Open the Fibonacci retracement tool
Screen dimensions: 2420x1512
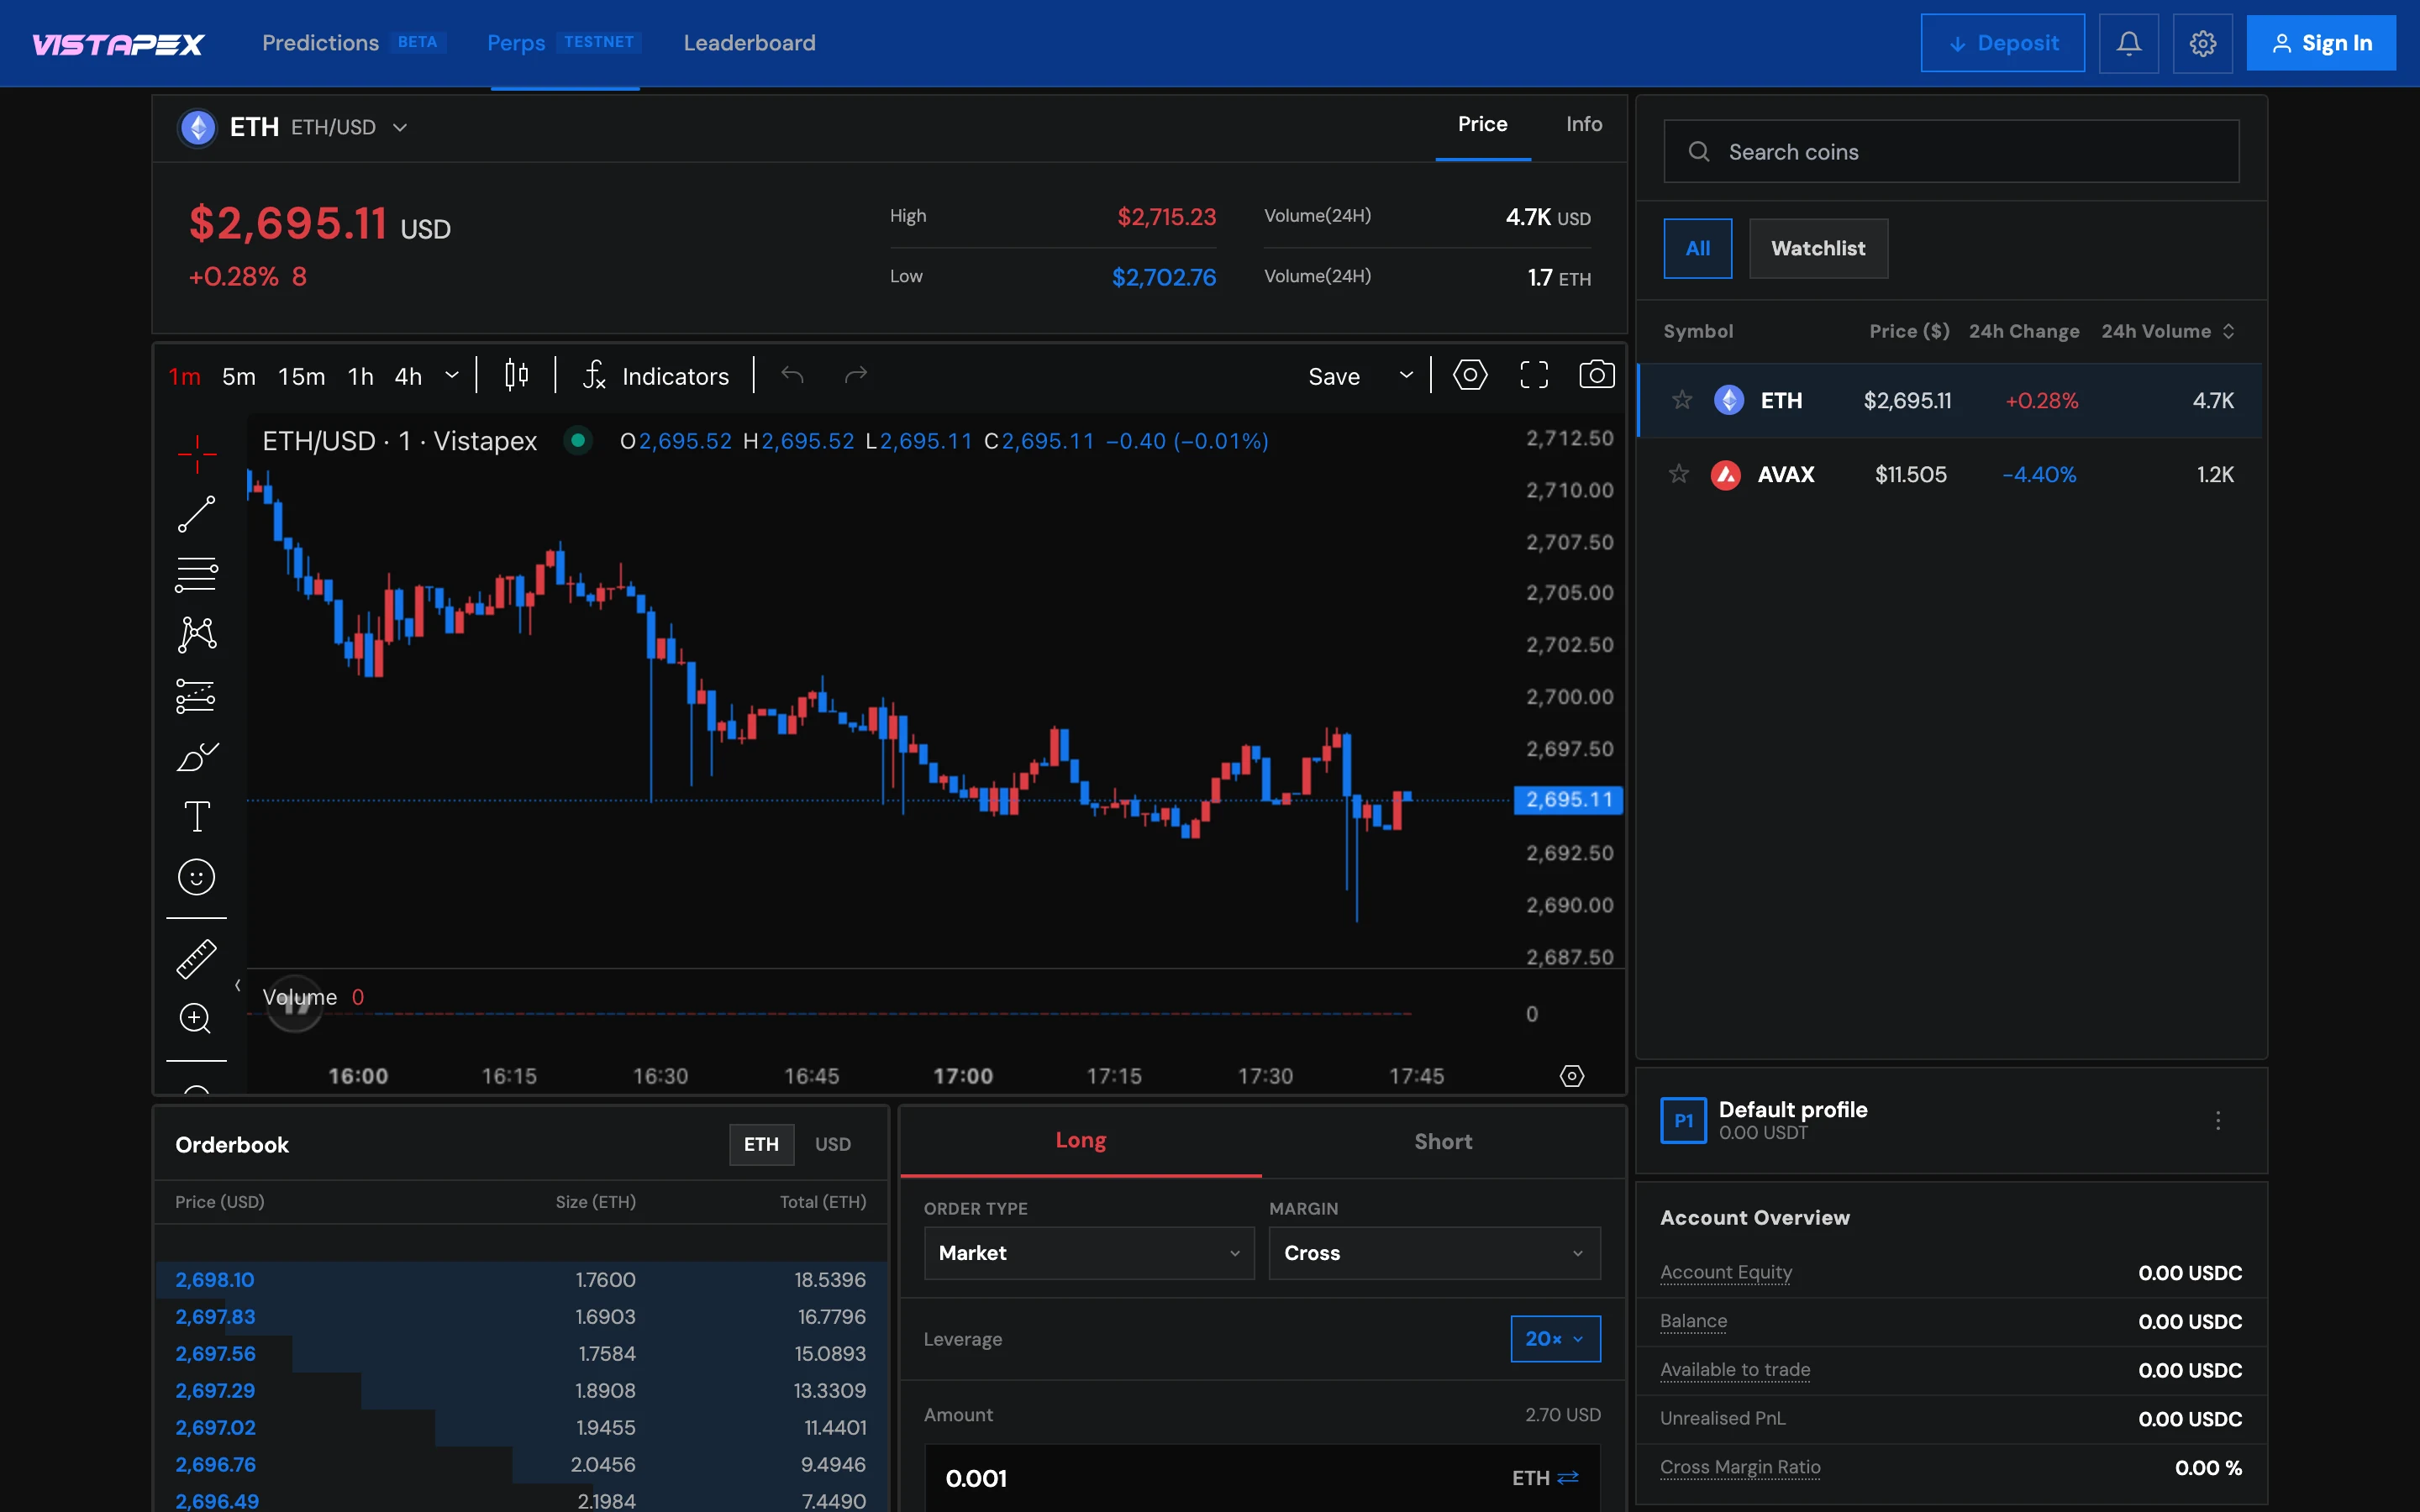[x=197, y=575]
